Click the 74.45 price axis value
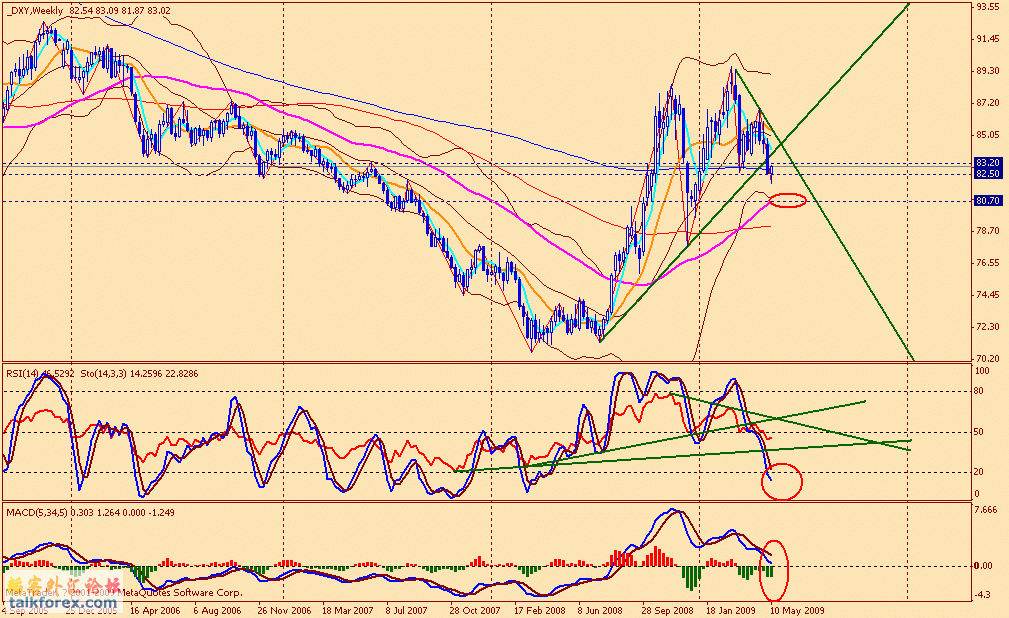 (x=988, y=295)
